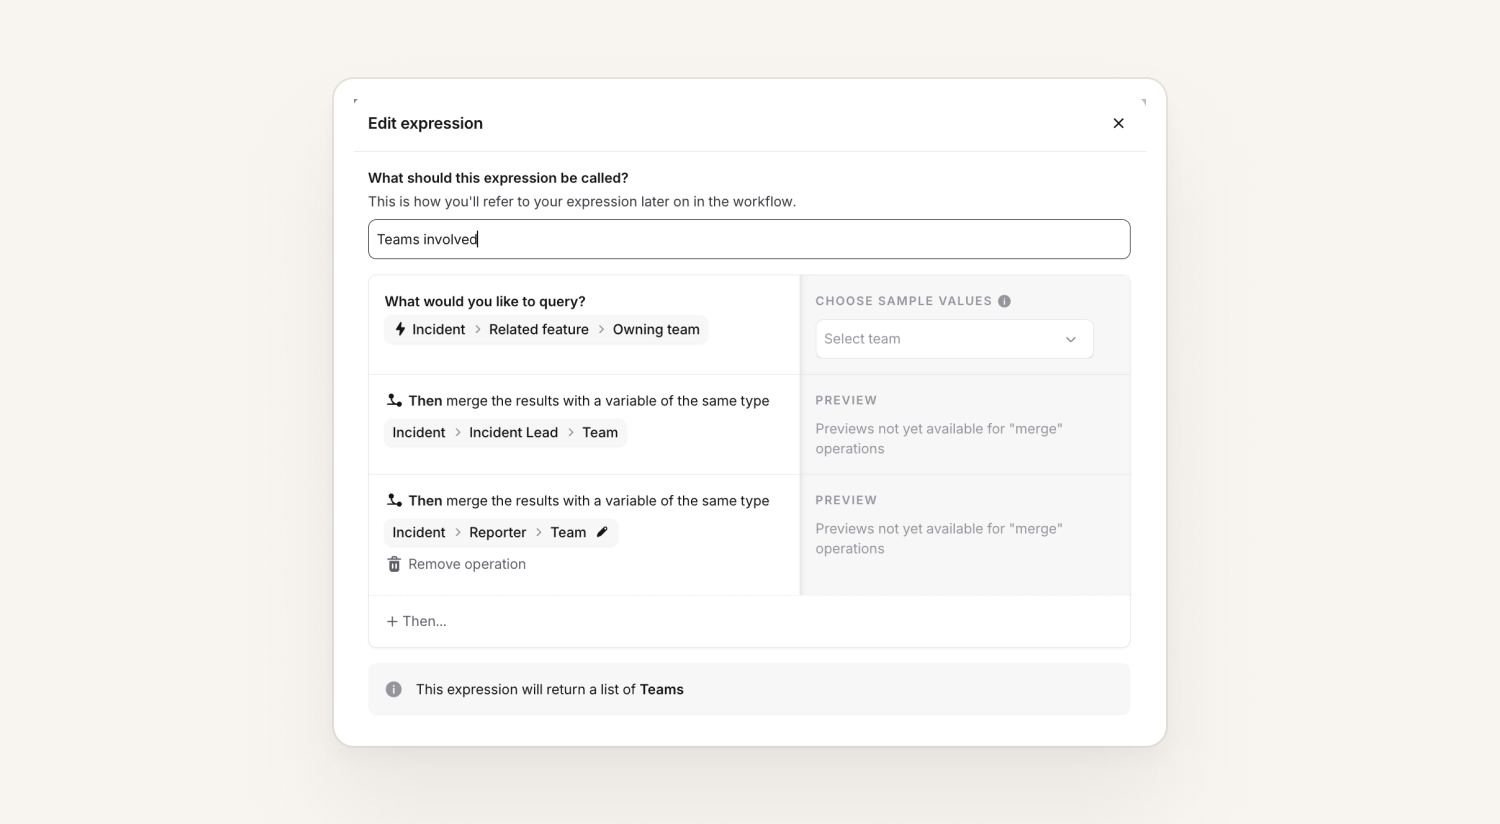
Task: Click the lightning bolt icon beside Incident
Action: (400, 329)
